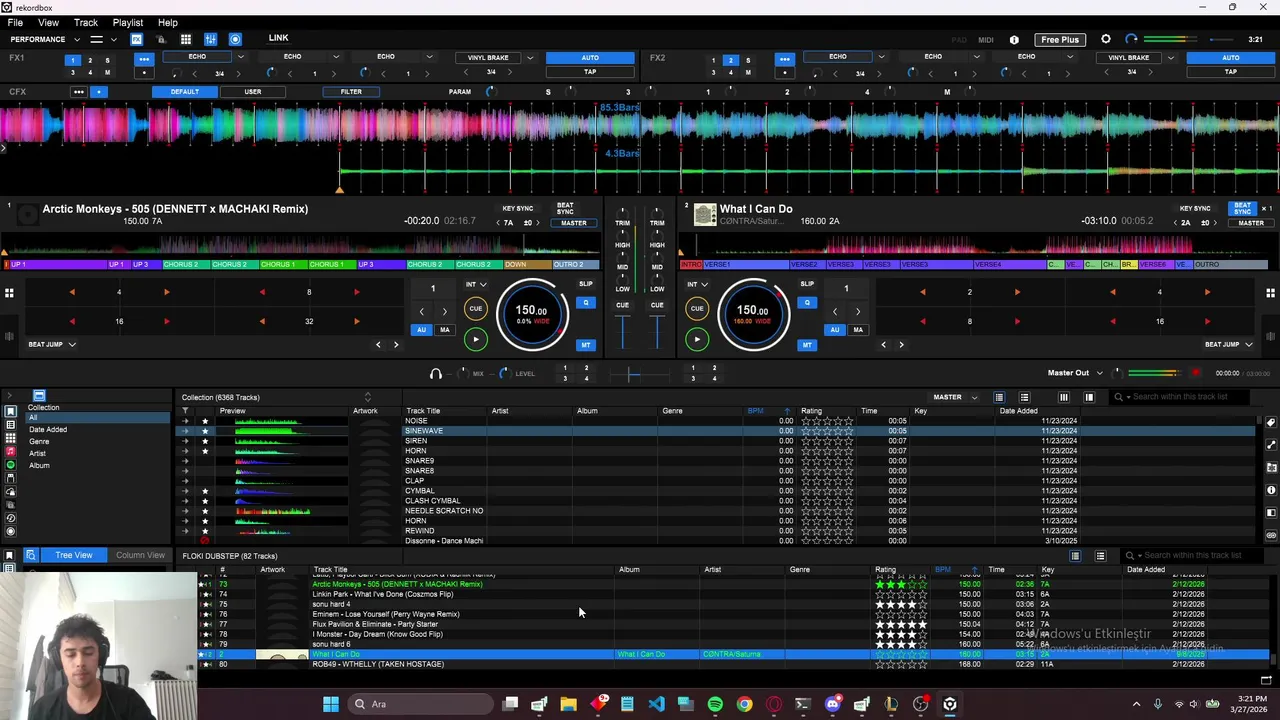The height and width of the screenshot is (720, 1280).
Task: Open the File menu
Action: [15, 22]
